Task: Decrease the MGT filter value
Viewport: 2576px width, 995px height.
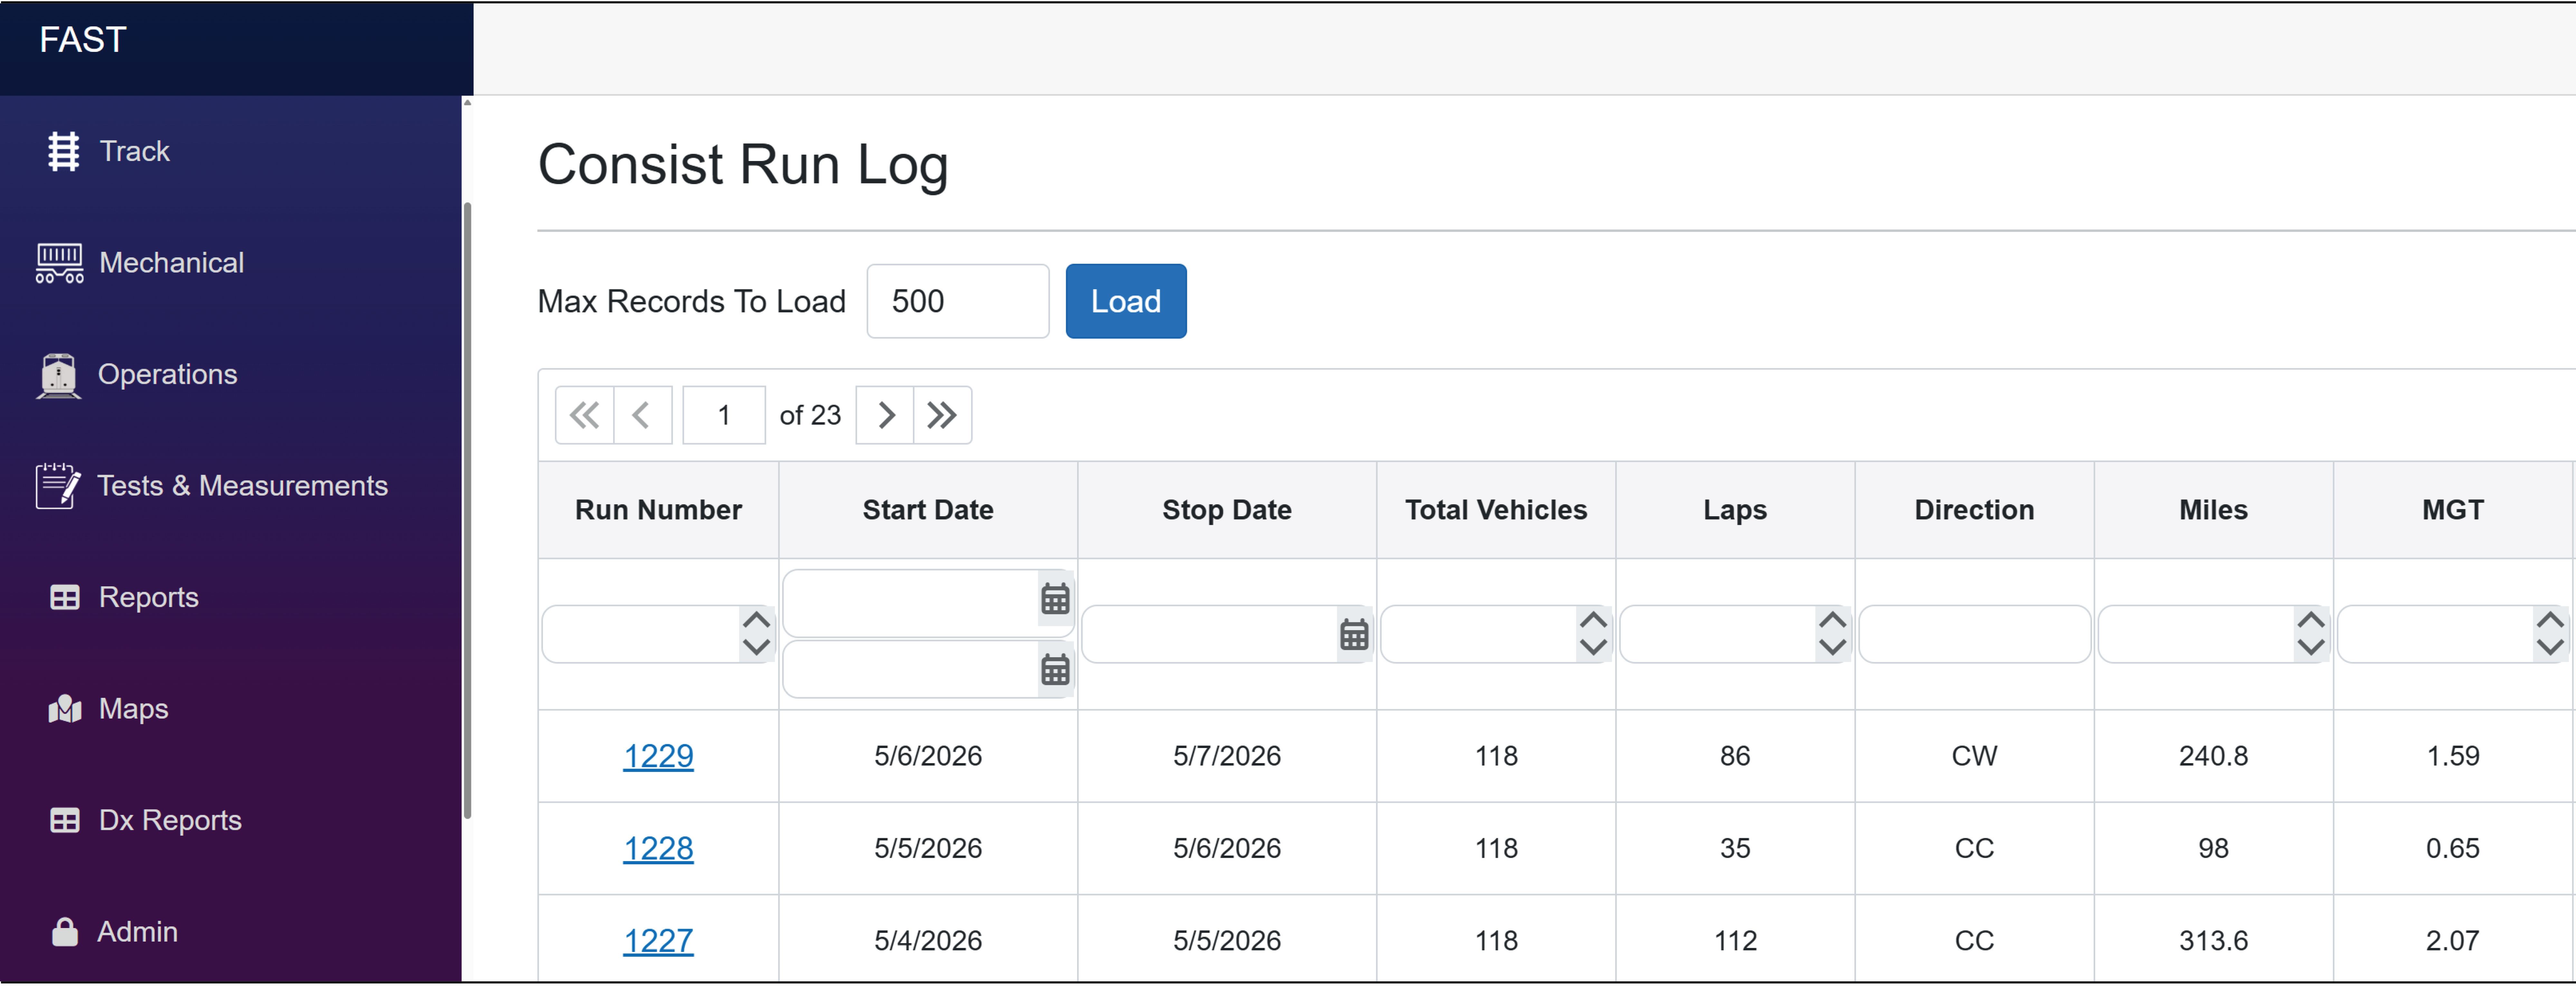Action: pyautogui.click(x=2550, y=648)
